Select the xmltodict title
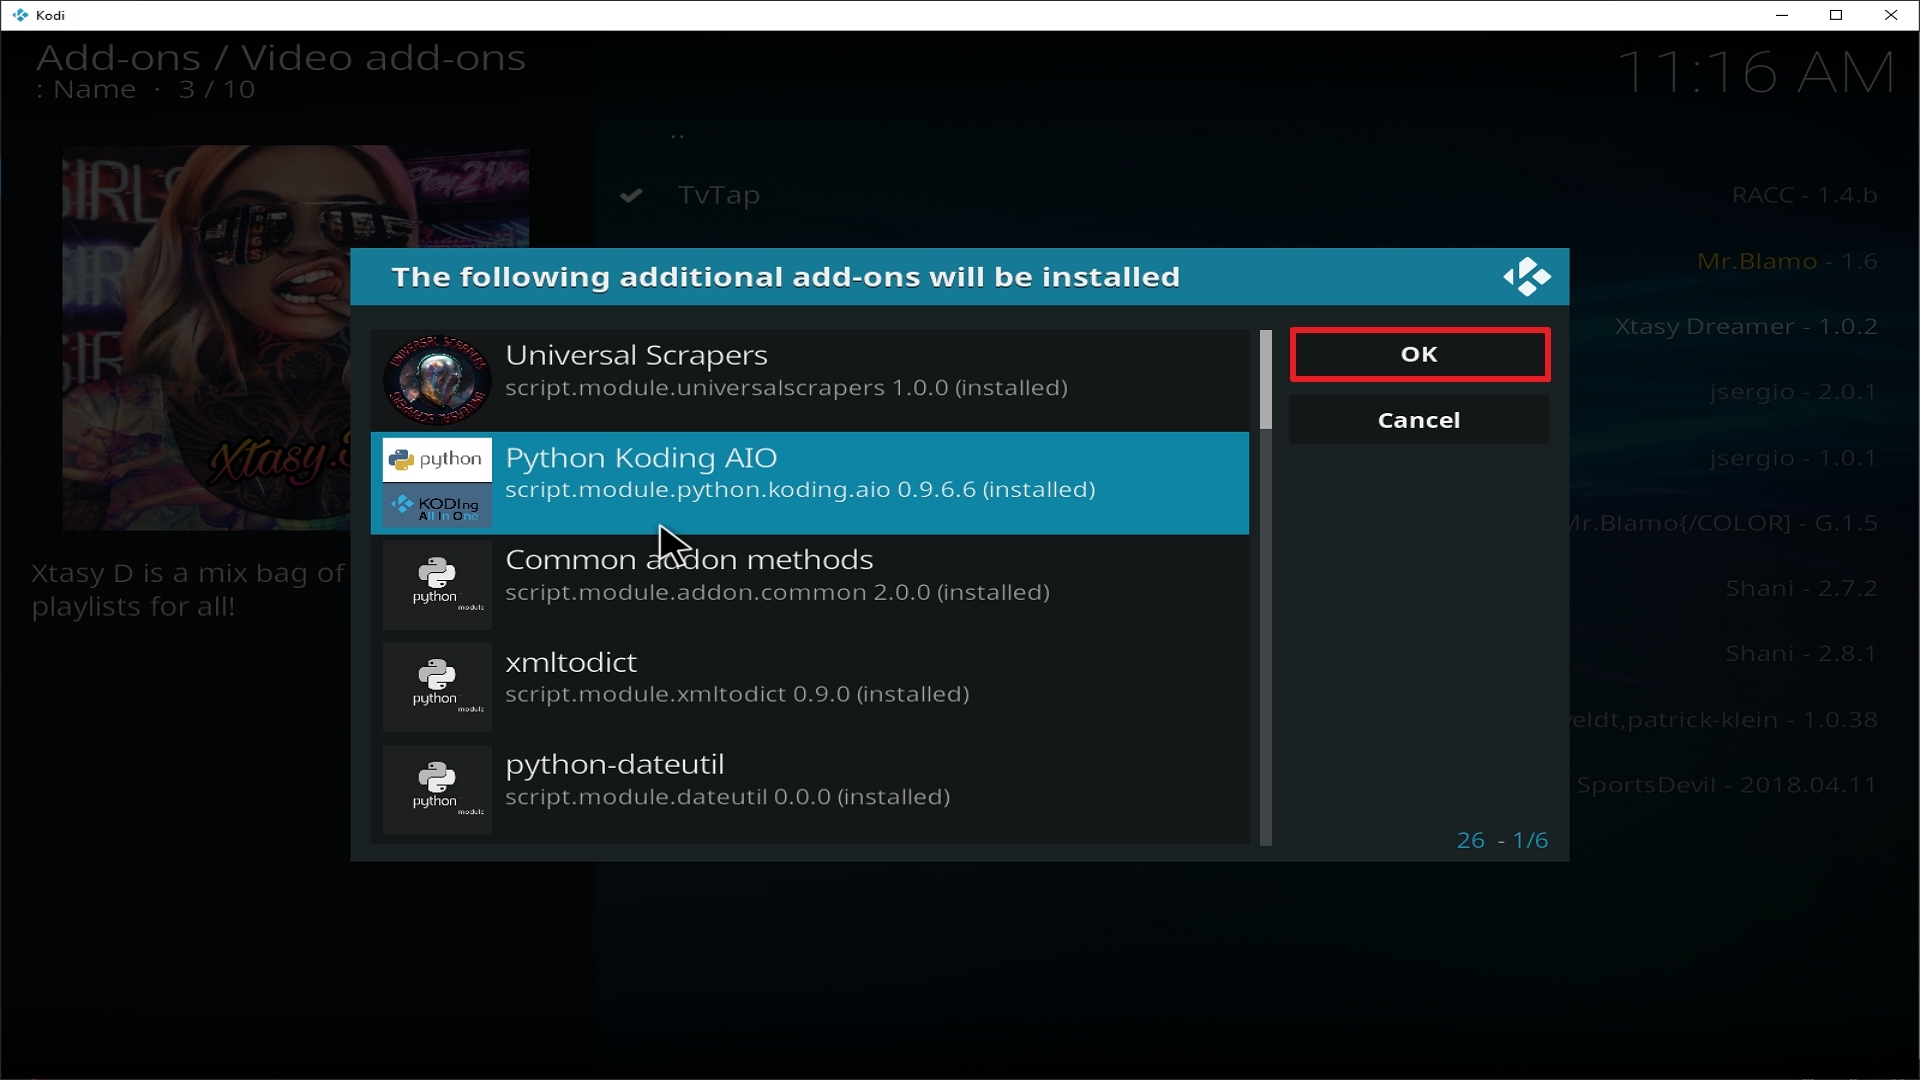 pyautogui.click(x=571, y=662)
